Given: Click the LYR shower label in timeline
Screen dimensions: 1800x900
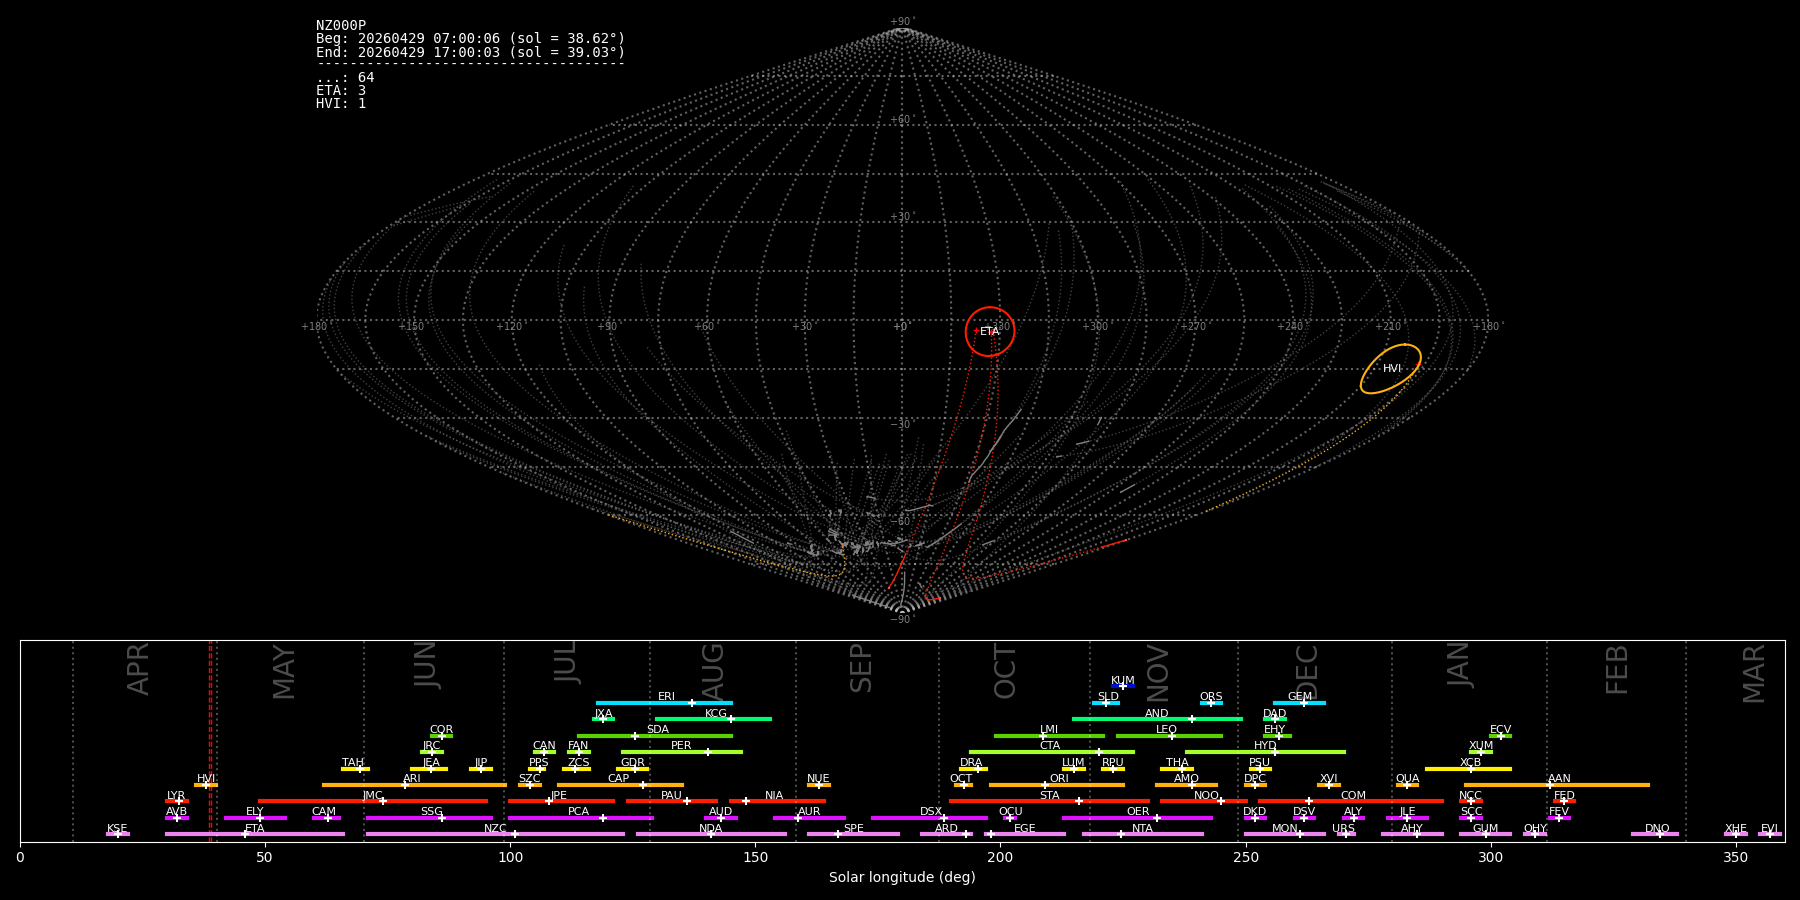Looking at the screenshot, I should tap(176, 796).
